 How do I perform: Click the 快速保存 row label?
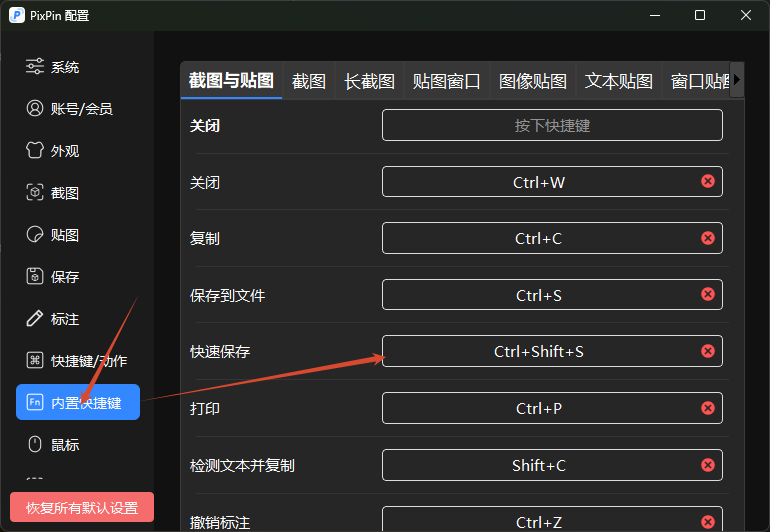(220, 352)
